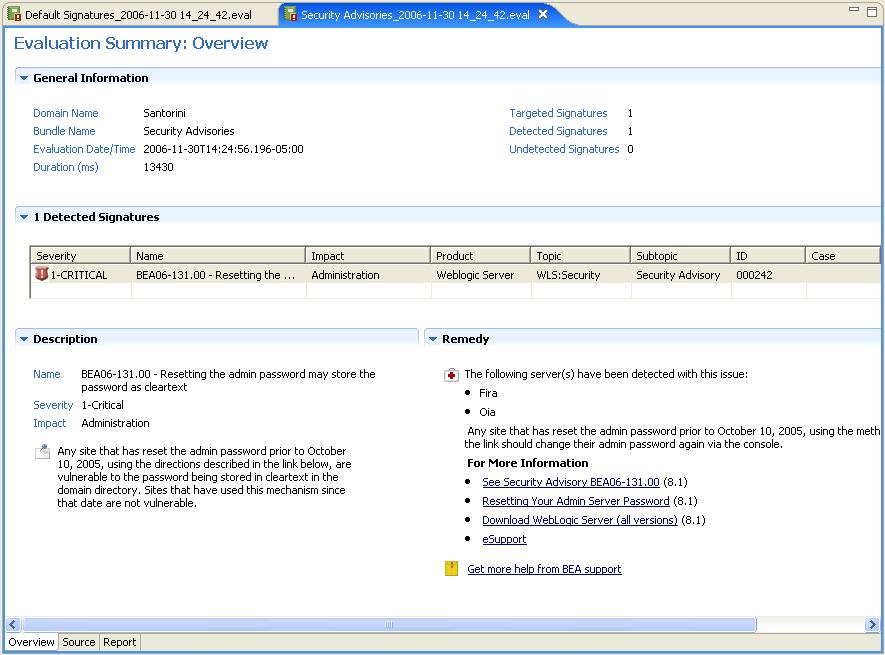Select the BEA06-131.00 Resetting signature name cell
Screen dimensions: 885x655
(216, 275)
